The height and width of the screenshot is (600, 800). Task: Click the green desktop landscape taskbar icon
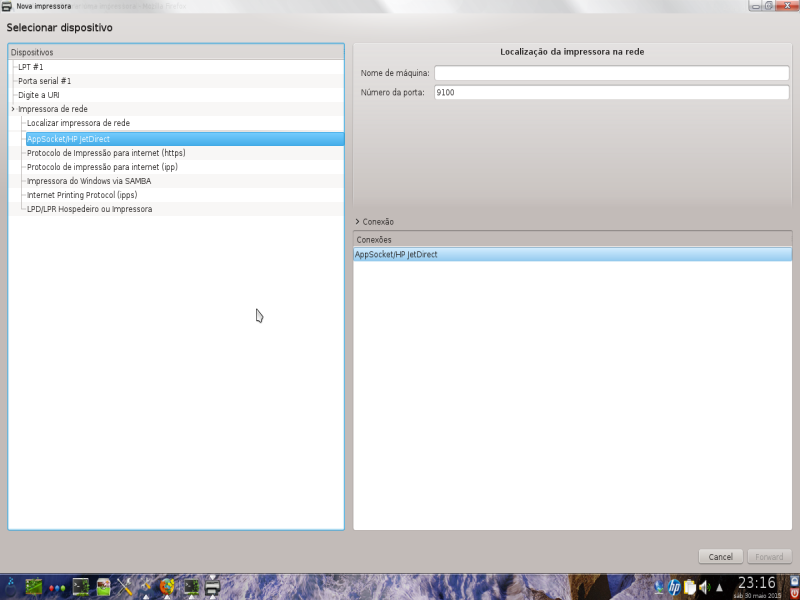click(34, 587)
